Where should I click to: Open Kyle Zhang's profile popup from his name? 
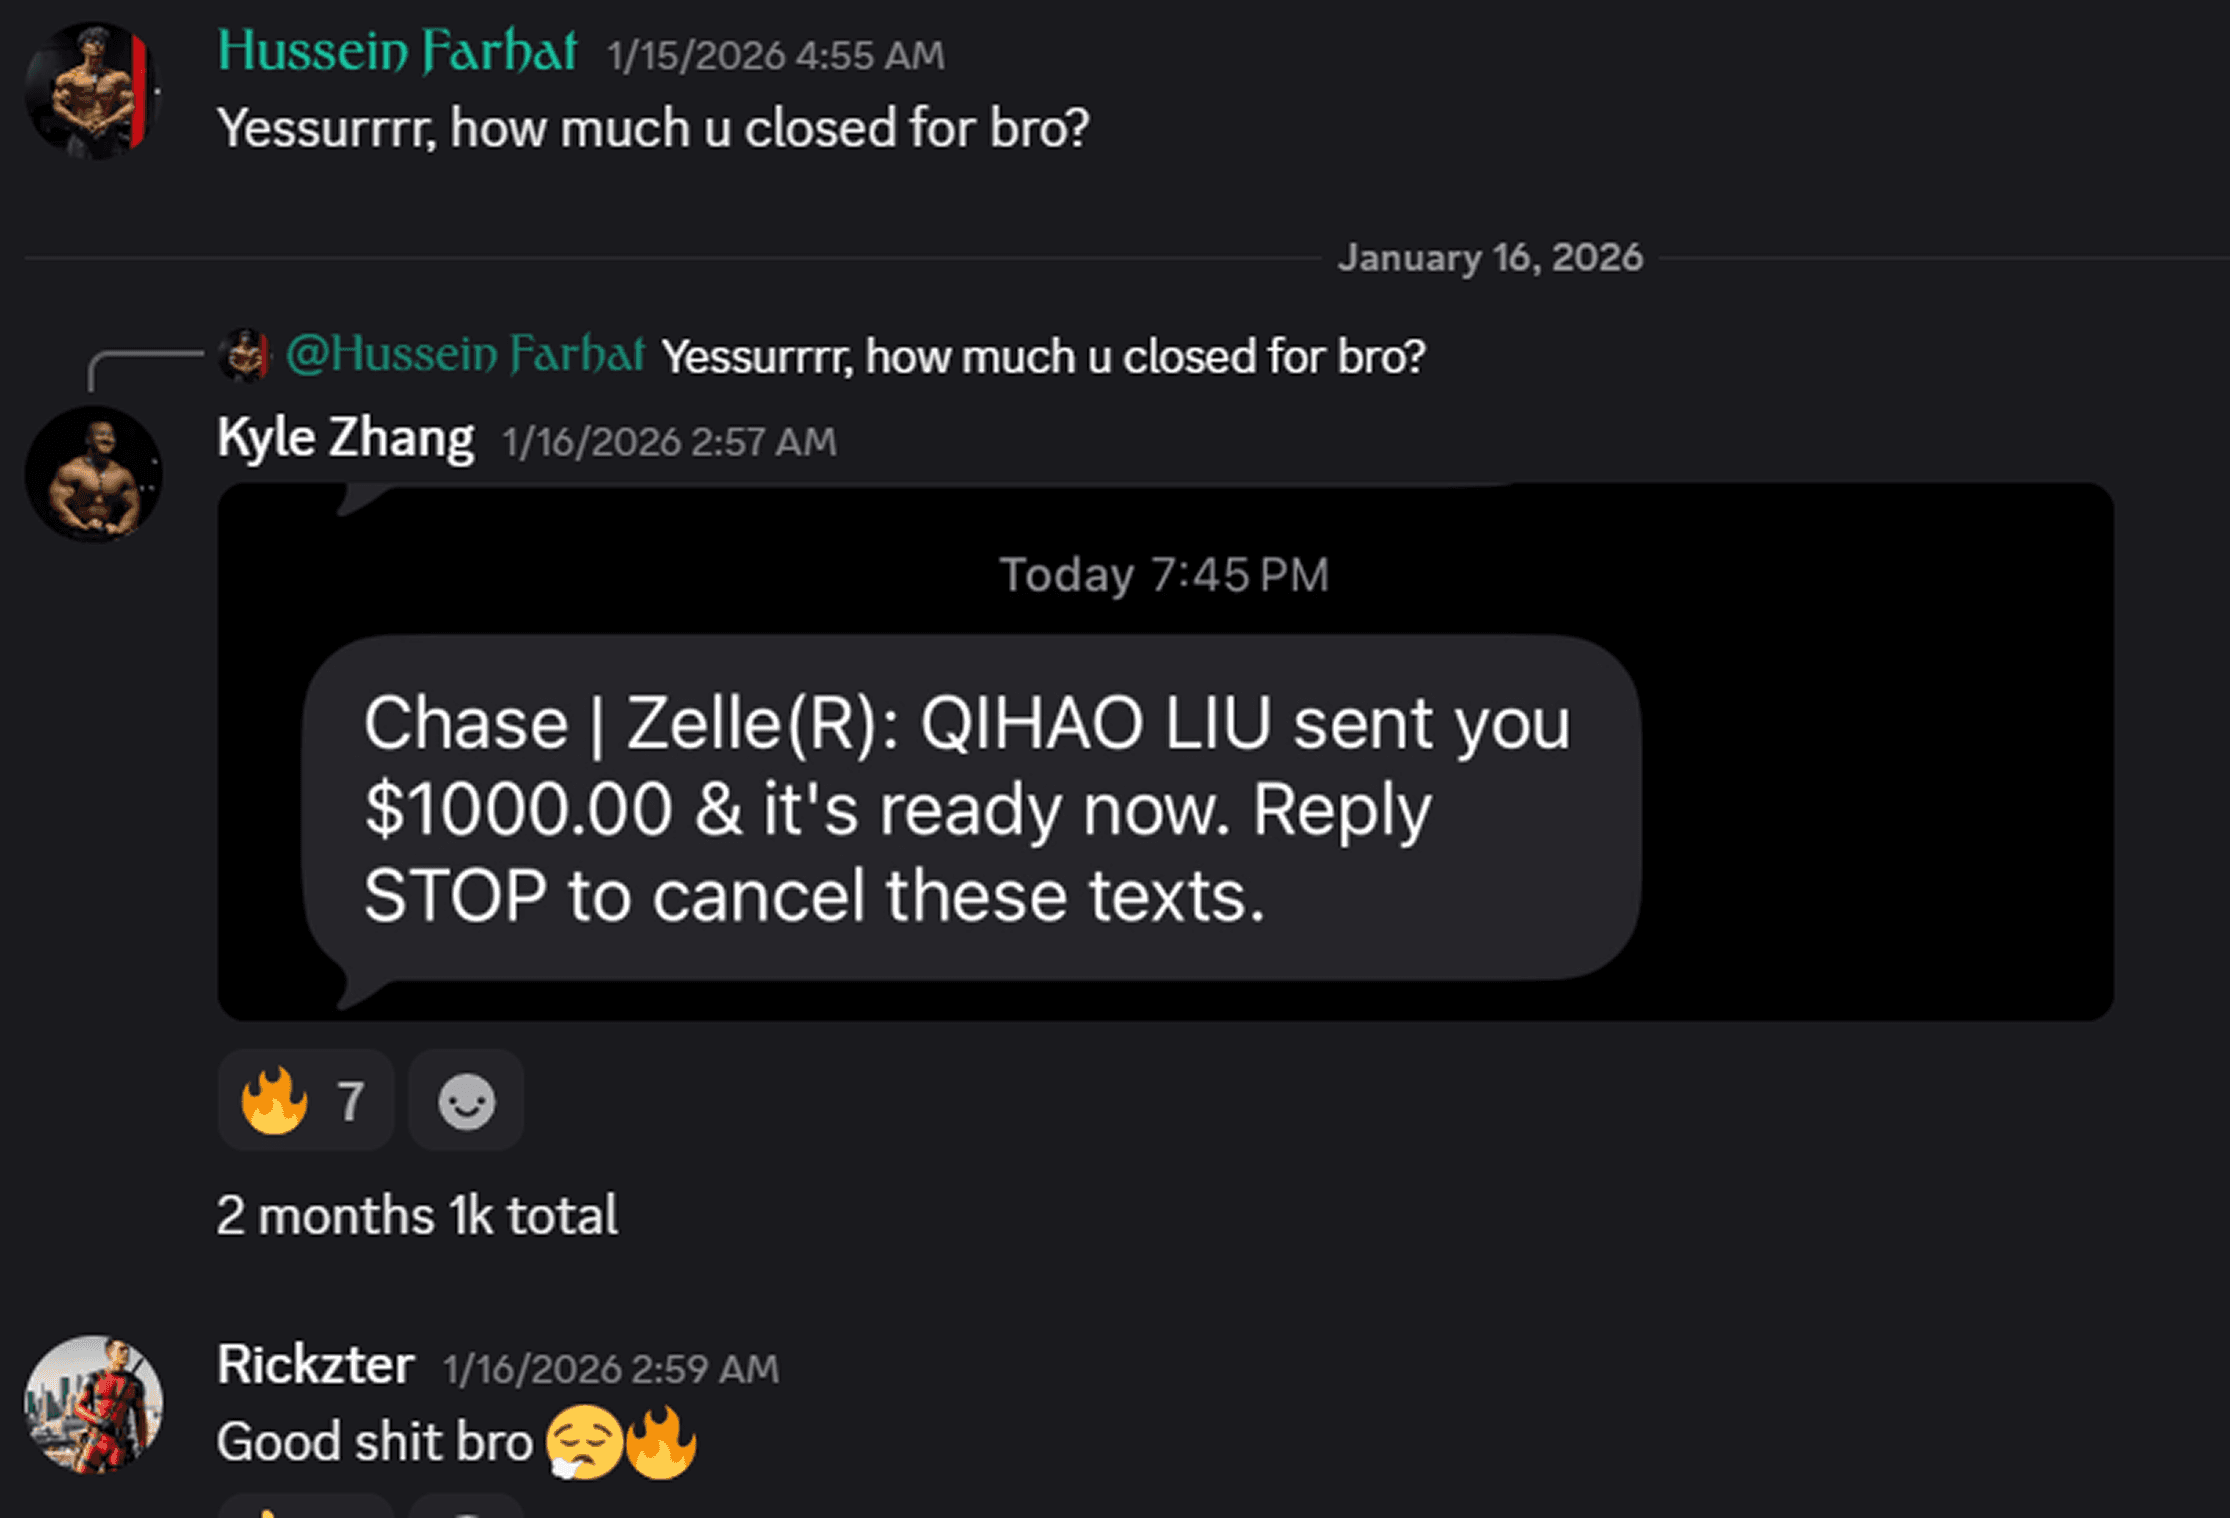pos(345,437)
